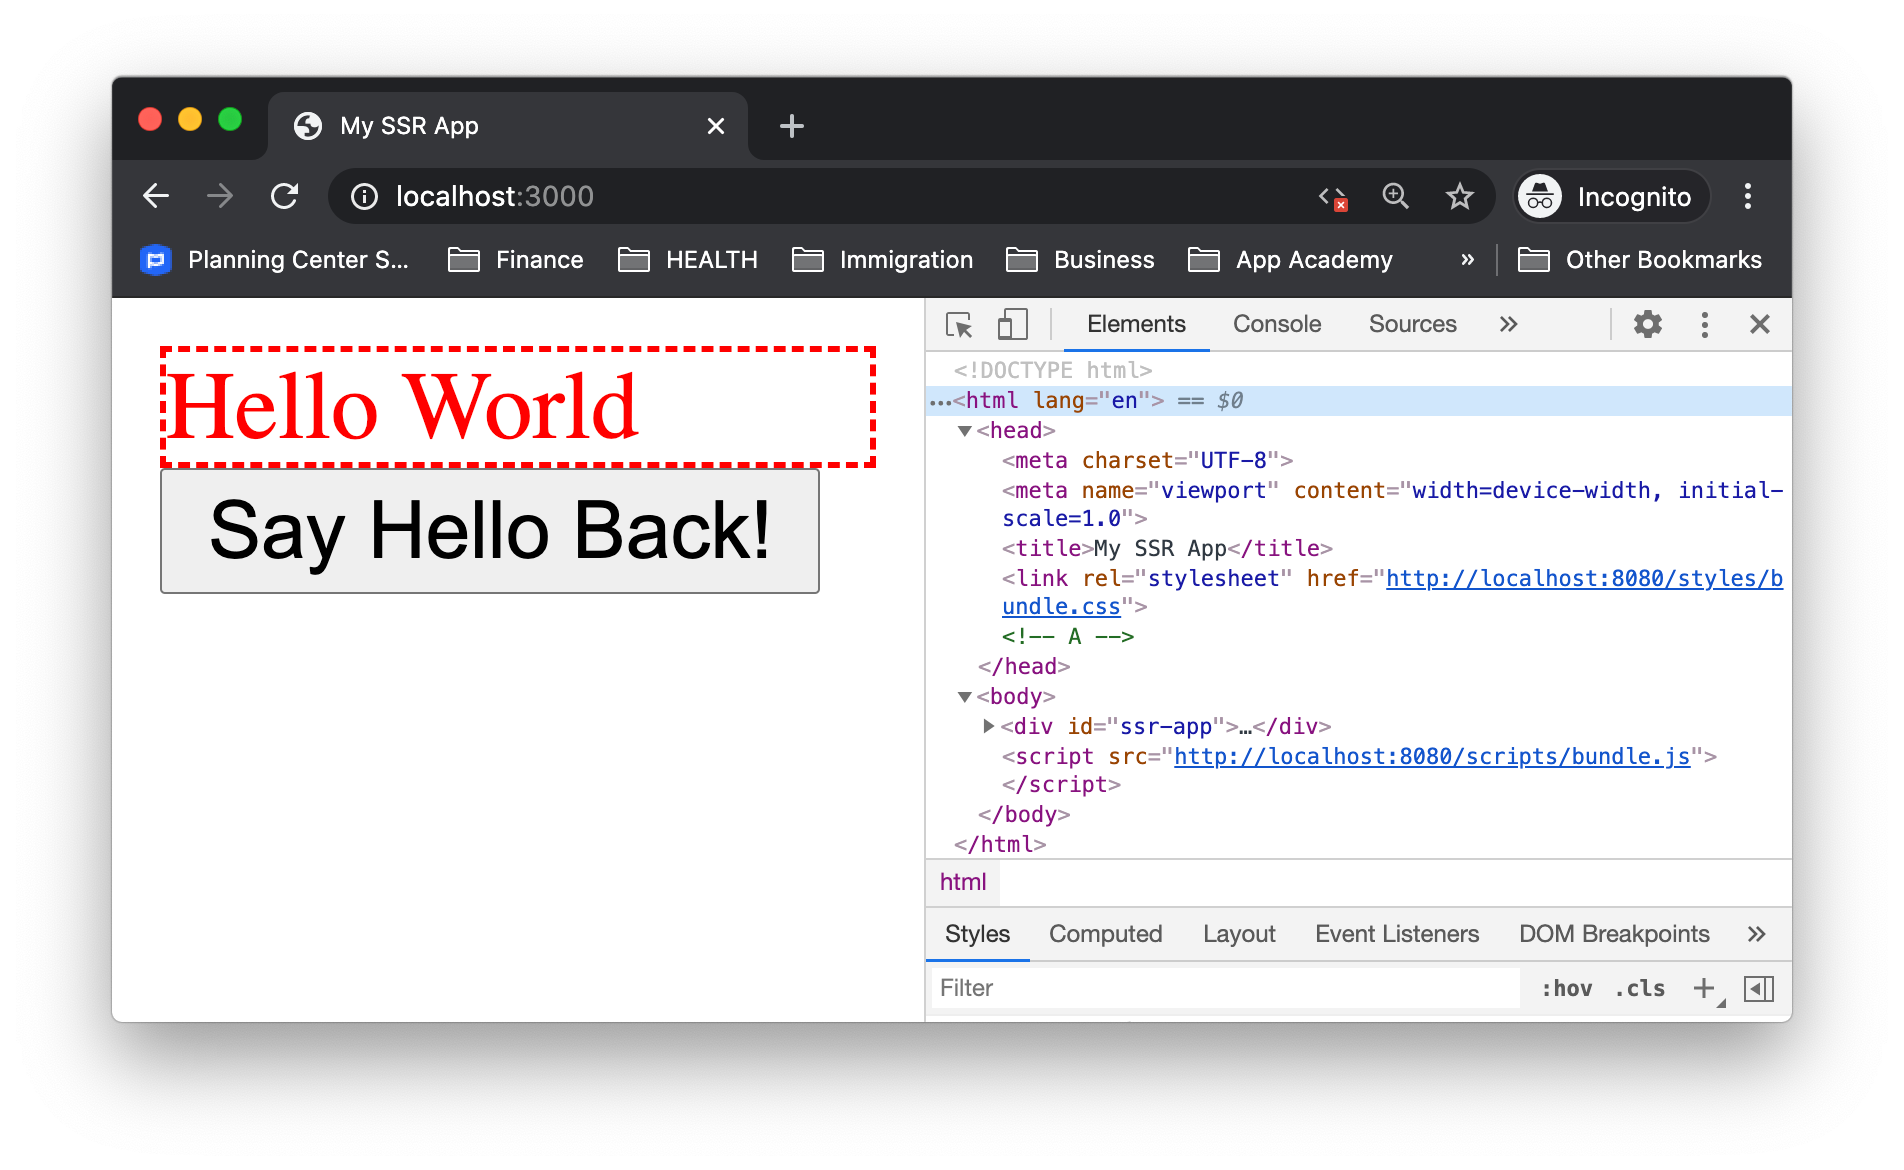1904x1170 pixels.
Task: Collapse the head element node
Action: (x=965, y=431)
